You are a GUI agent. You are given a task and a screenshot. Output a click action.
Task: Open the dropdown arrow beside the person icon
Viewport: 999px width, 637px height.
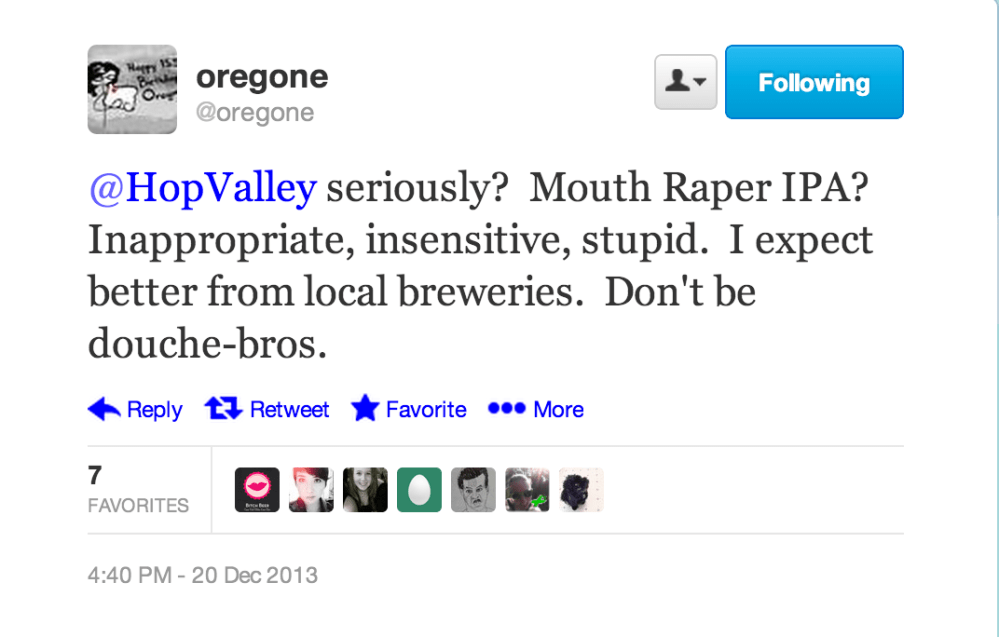[x=699, y=81]
